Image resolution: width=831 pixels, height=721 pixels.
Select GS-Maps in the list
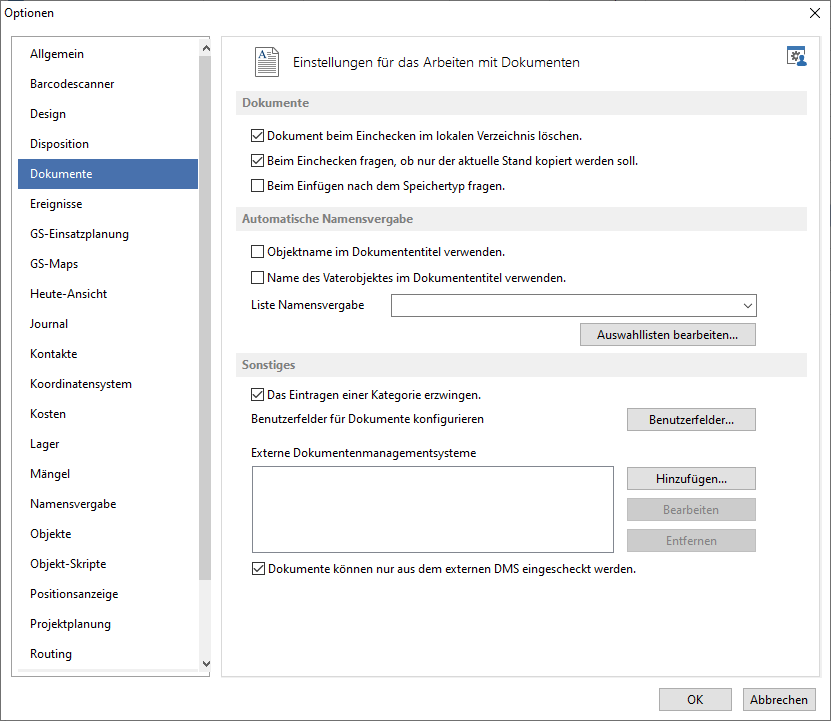[x=108, y=263]
